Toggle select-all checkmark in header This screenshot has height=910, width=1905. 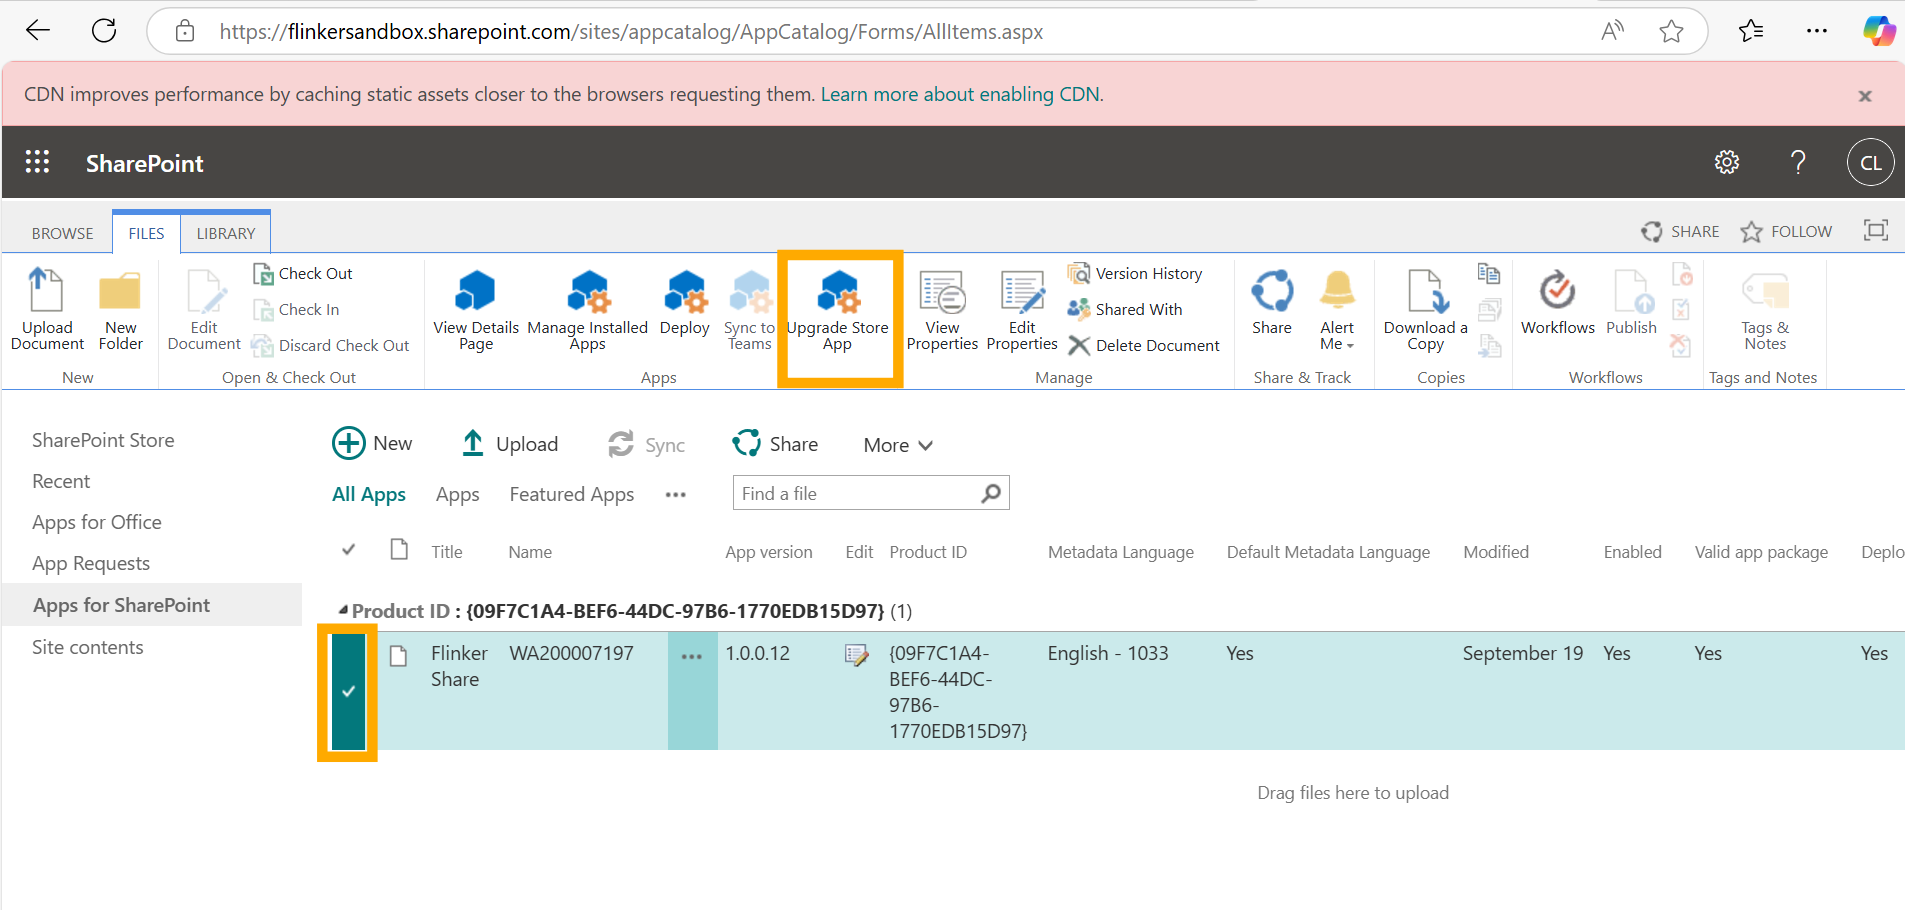coord(348,550)
